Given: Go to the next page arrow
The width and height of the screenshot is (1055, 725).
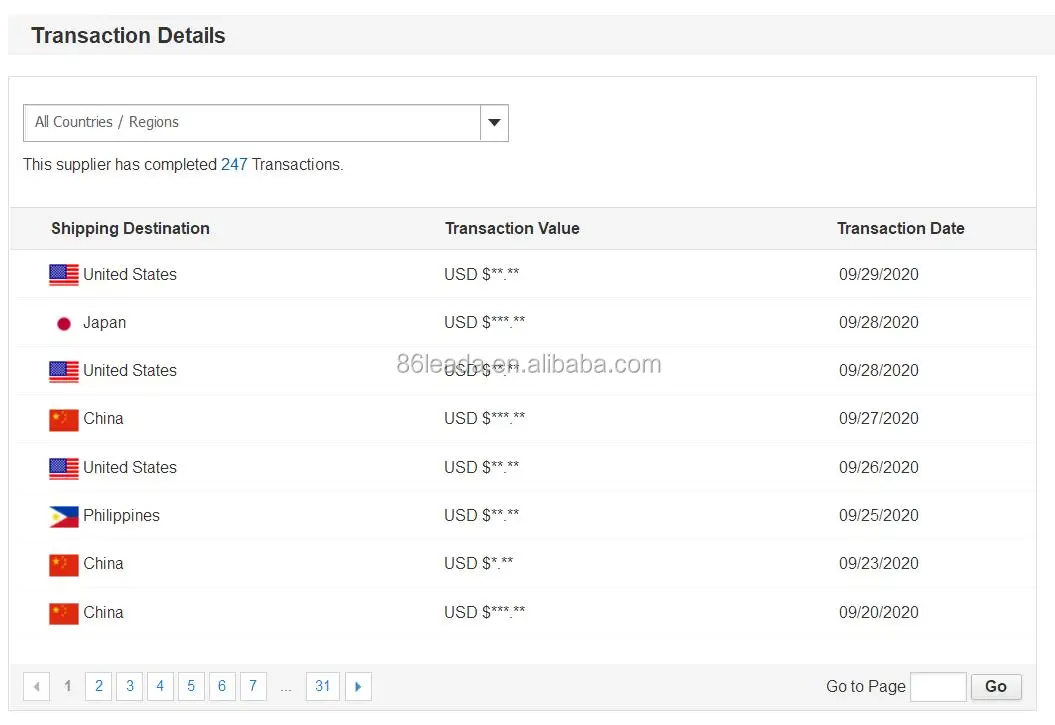Looking at the screenshot, I should pos(358,686).
